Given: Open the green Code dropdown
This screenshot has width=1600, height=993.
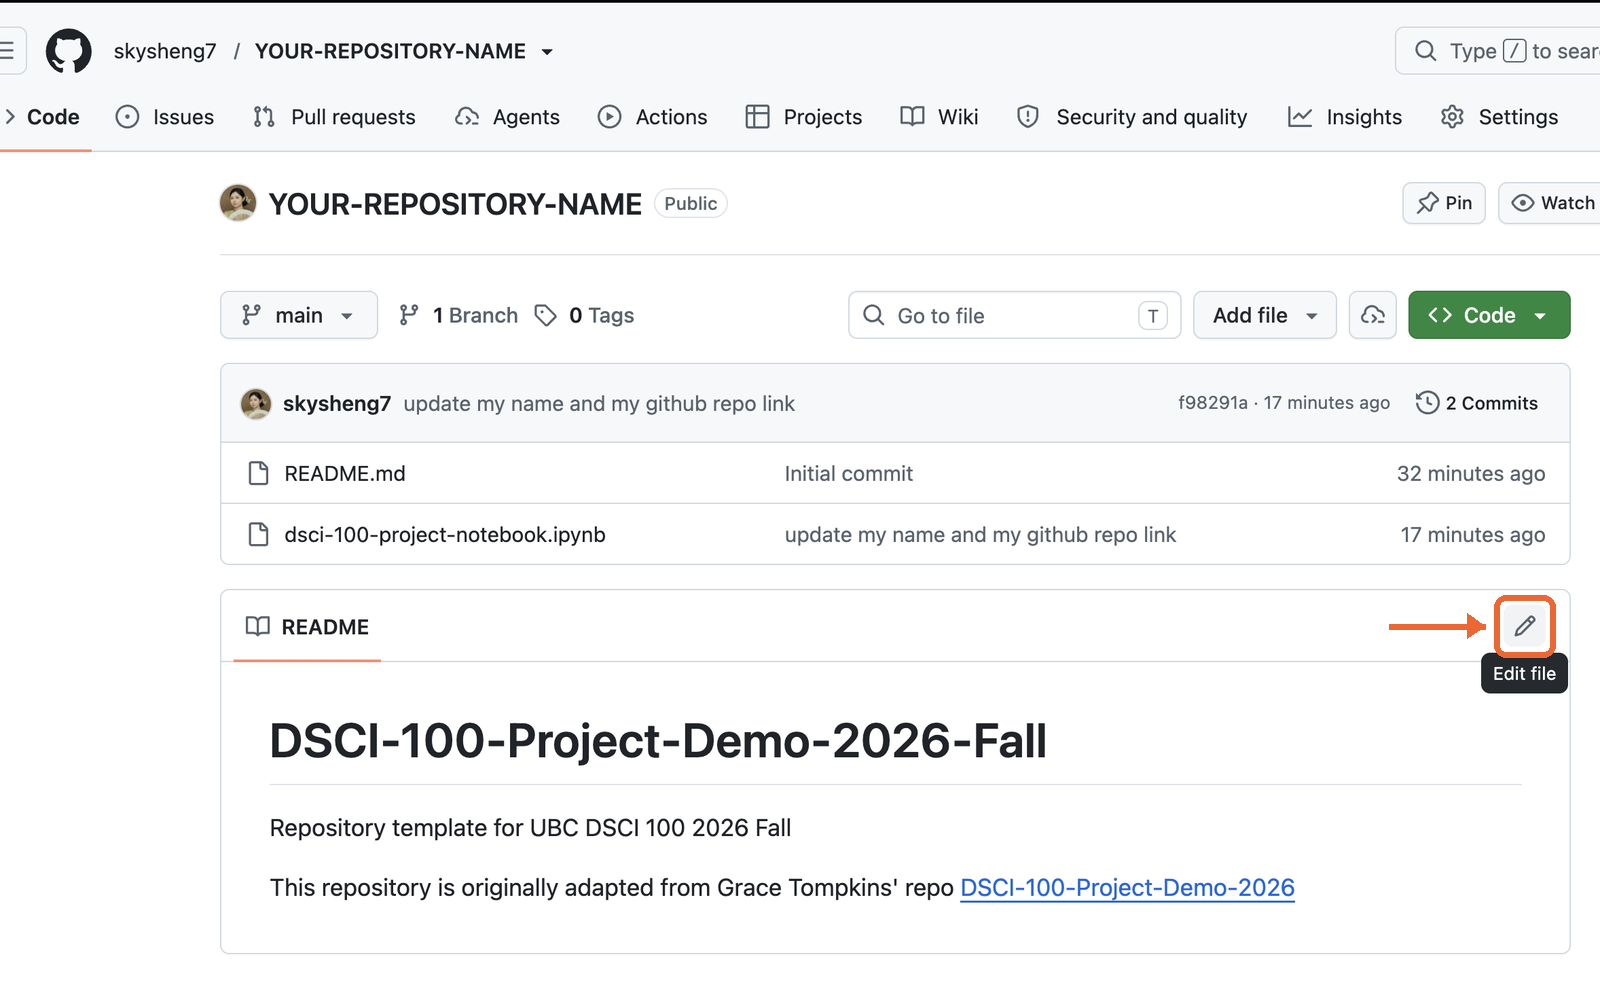Looking at the screenshot, I should (1489, 315).
